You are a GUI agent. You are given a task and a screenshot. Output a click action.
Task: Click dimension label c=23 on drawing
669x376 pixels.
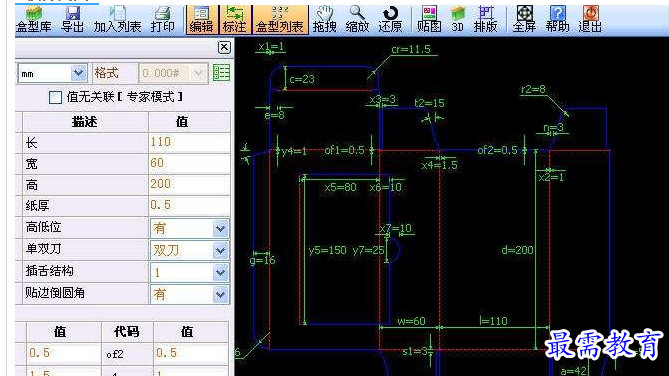point(302,79)
